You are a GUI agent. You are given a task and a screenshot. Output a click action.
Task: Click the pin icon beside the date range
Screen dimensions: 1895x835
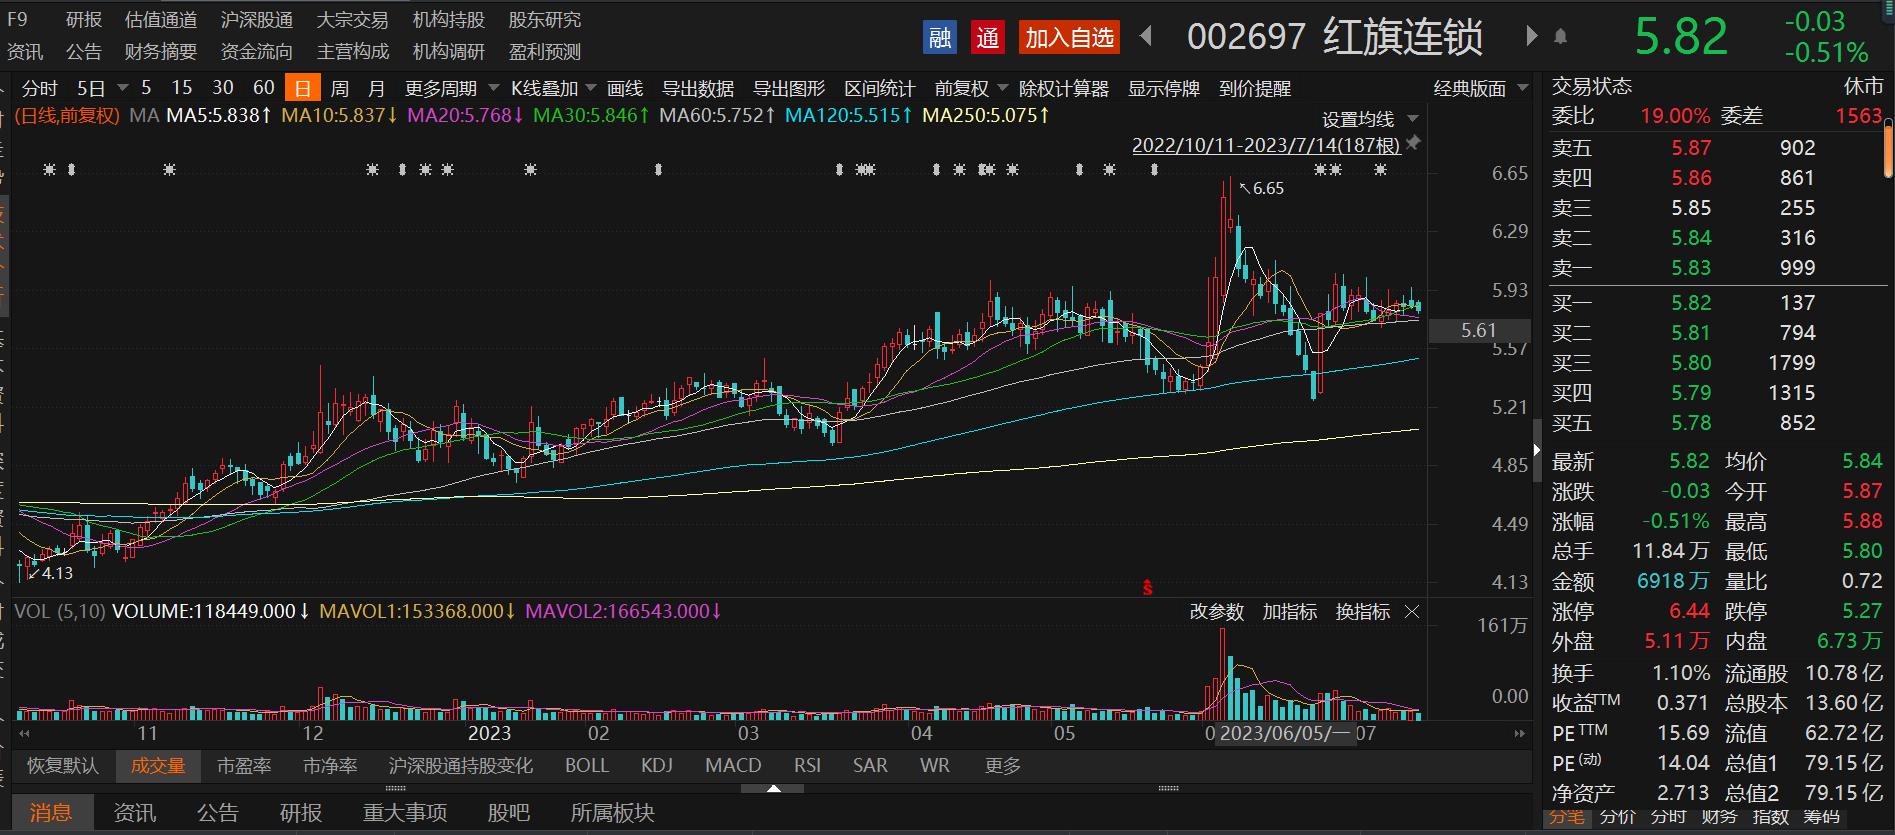point(1413,145)
